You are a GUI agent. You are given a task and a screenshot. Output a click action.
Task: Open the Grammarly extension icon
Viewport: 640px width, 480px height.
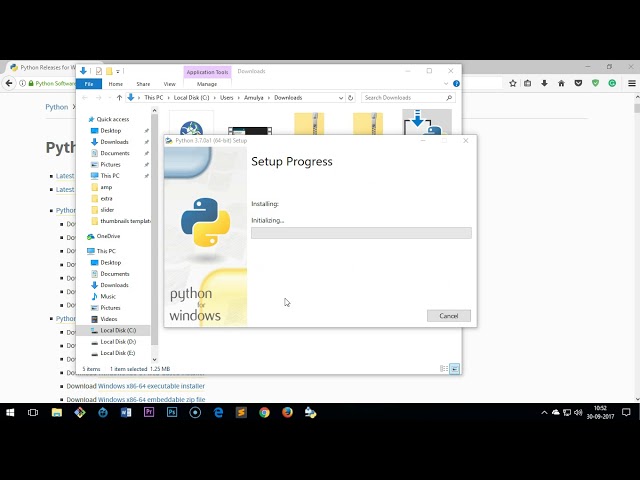click(612, 83)
